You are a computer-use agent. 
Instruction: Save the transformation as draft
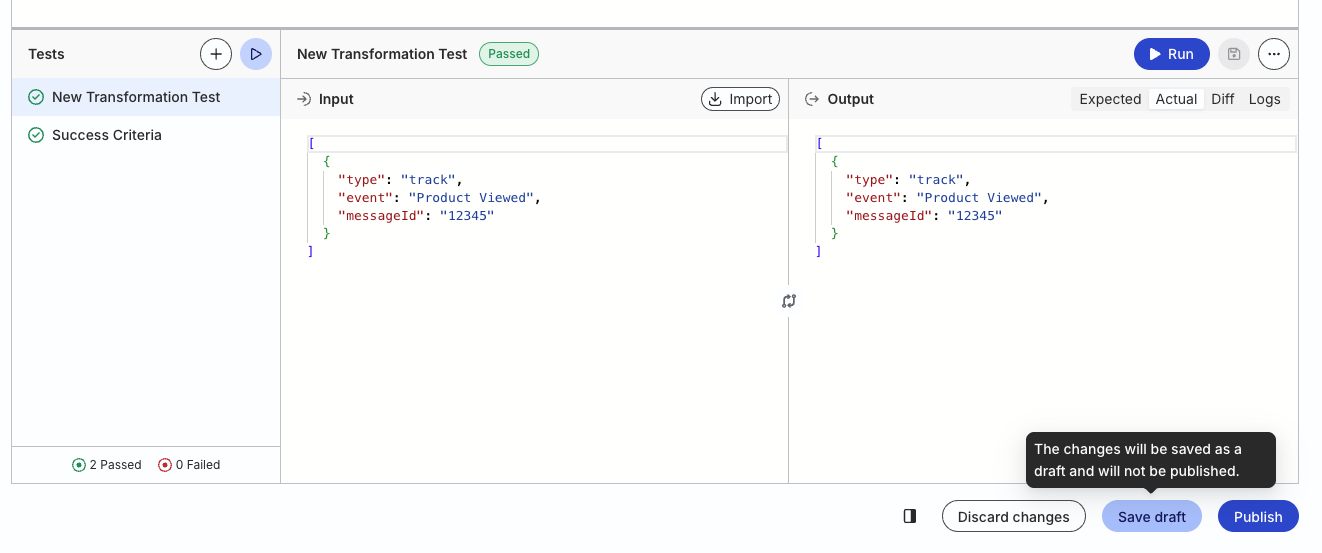(1152, 516)
